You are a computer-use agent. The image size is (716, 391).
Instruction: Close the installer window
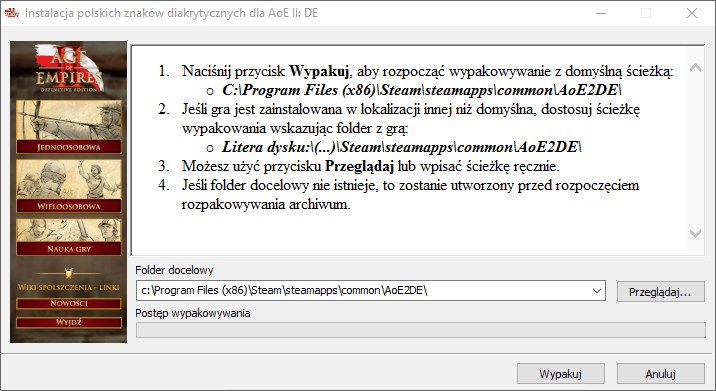click(x=692, y=13)
